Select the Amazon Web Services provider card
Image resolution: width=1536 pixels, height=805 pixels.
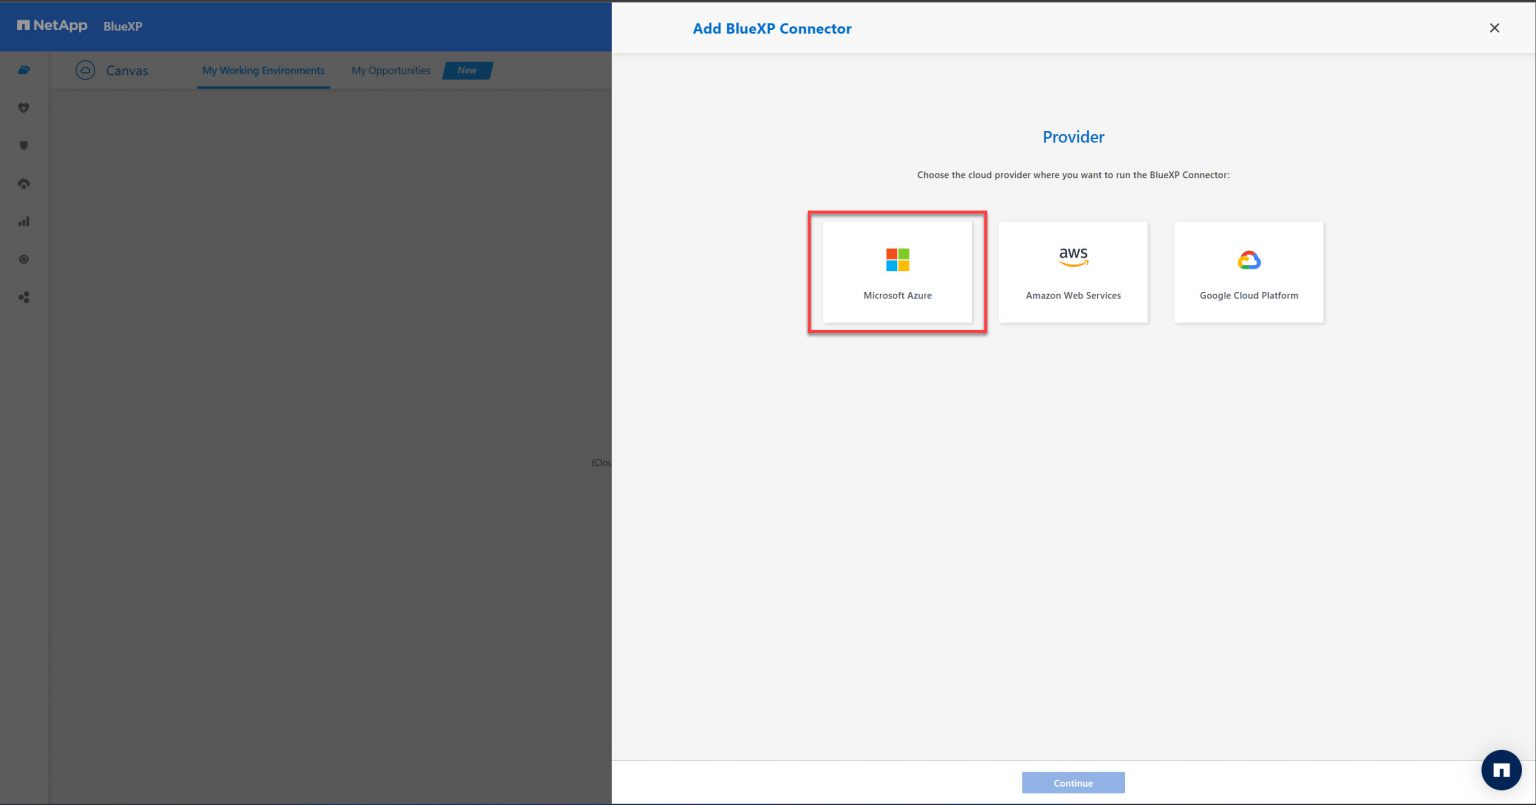tap(1073, 271)
